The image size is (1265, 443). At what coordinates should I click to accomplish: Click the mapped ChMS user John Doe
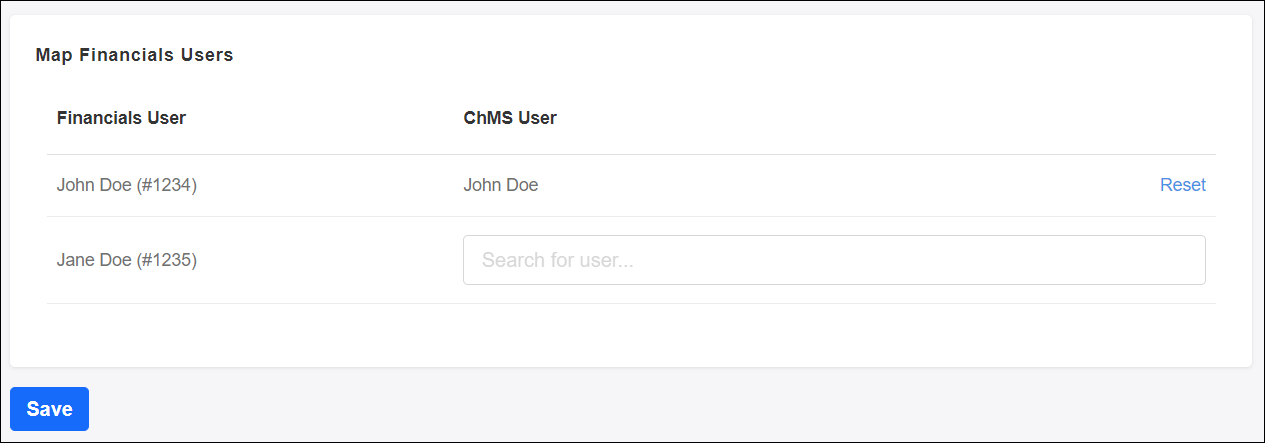pos(500,185)
